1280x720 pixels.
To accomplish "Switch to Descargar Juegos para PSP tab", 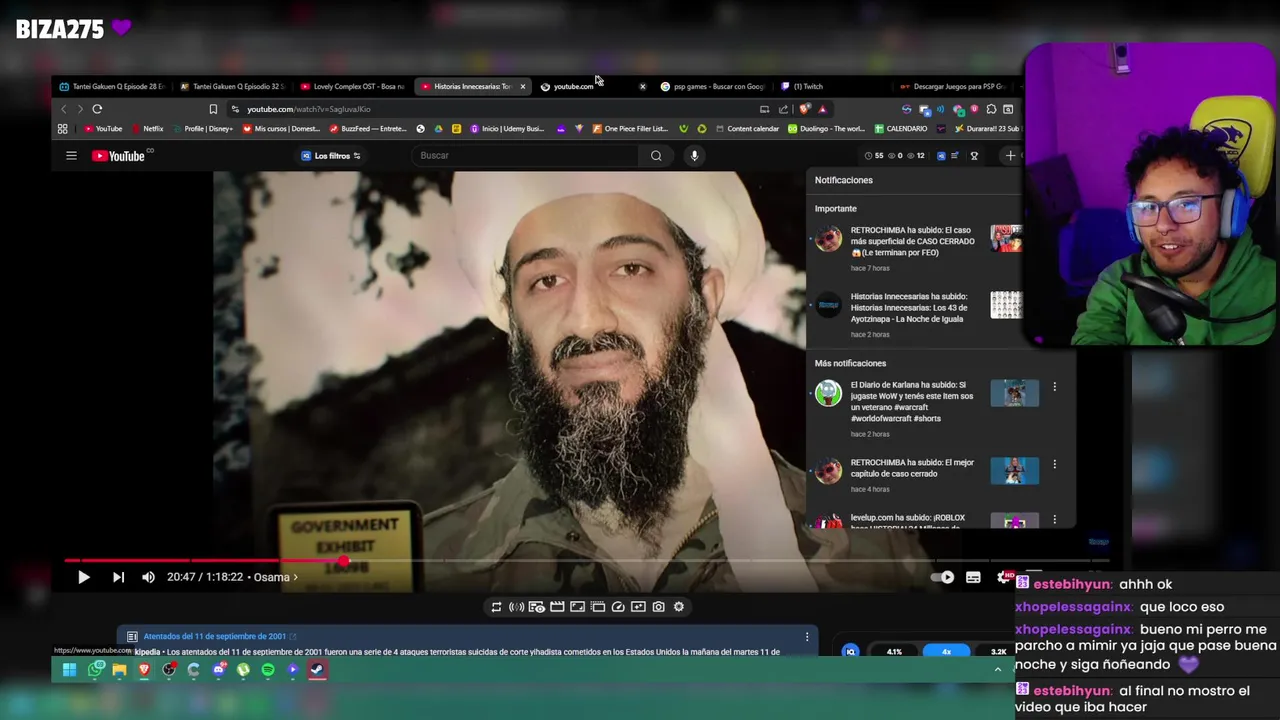I will pos(952,86).
